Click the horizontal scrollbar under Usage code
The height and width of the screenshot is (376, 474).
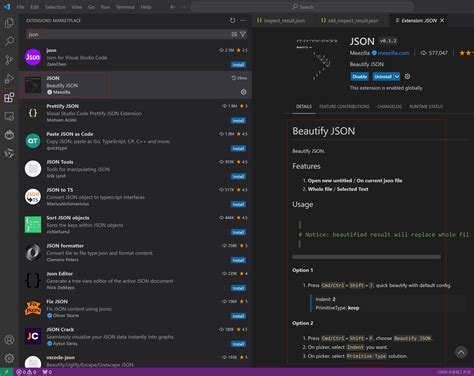[x=366, y=257]
